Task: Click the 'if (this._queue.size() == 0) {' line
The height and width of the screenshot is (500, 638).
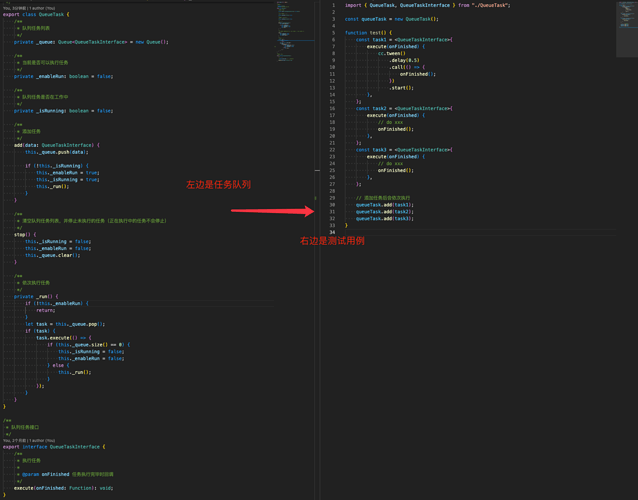Action: (89, 345)
